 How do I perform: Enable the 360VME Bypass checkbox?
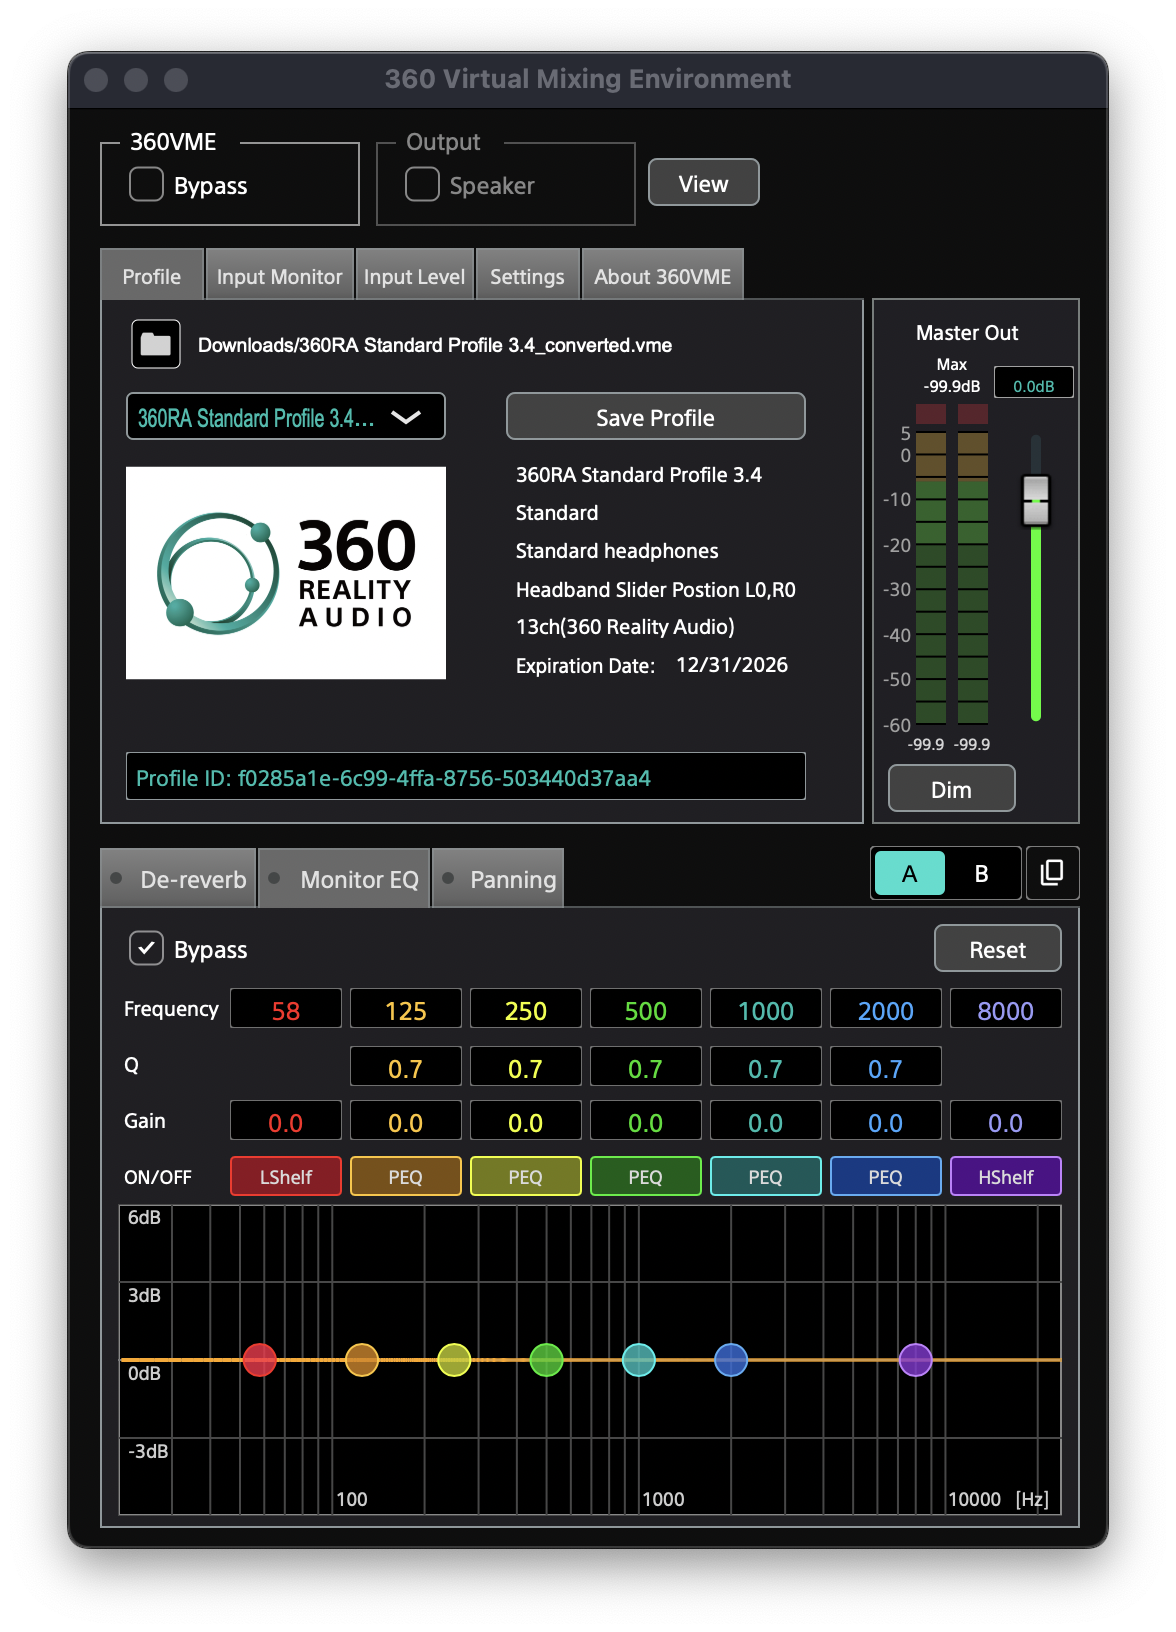pyautogui.click(x=147, y=185)
